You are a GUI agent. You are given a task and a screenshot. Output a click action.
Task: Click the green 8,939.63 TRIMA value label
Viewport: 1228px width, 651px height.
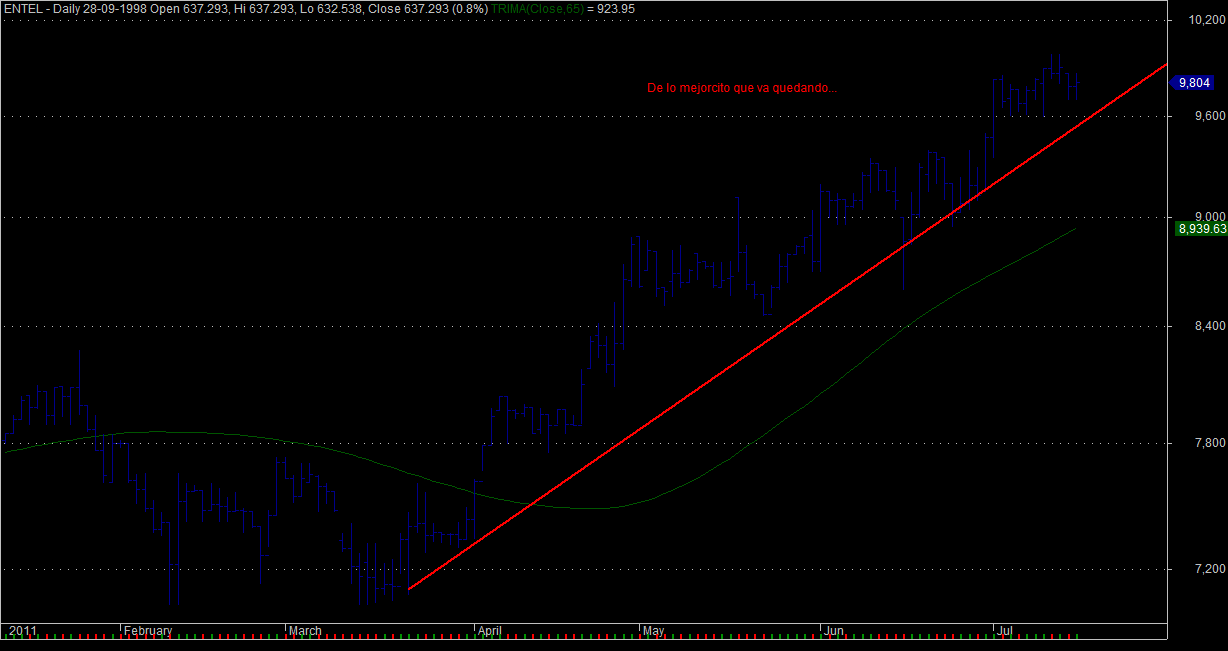[1202, 229]
